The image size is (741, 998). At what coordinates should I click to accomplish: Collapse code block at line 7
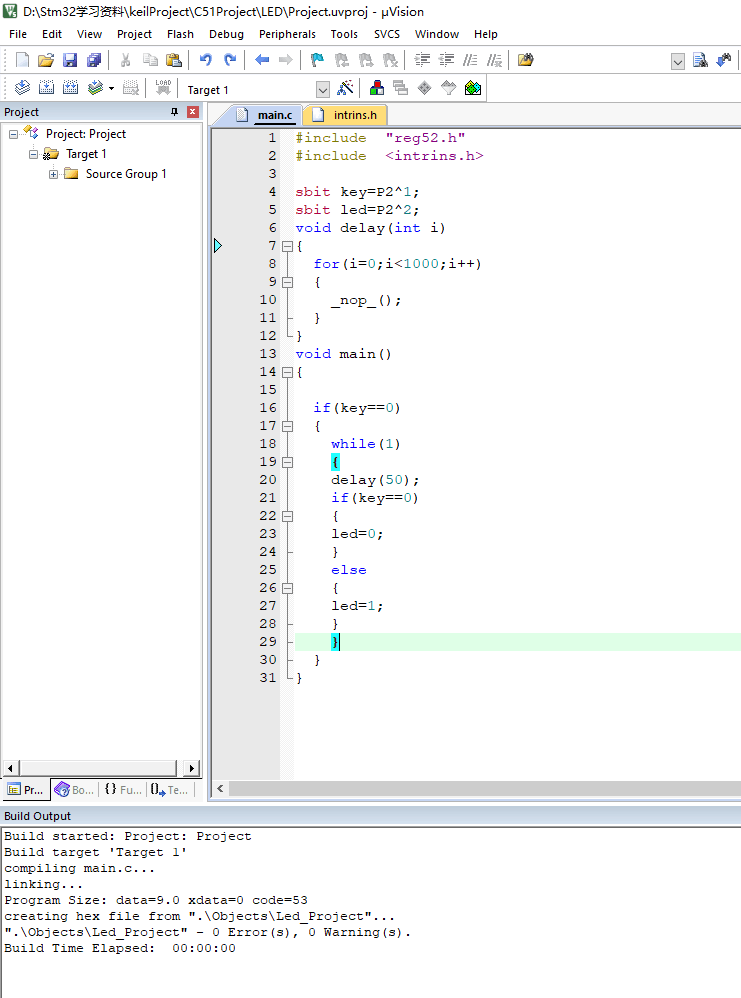tap(288, 246)
